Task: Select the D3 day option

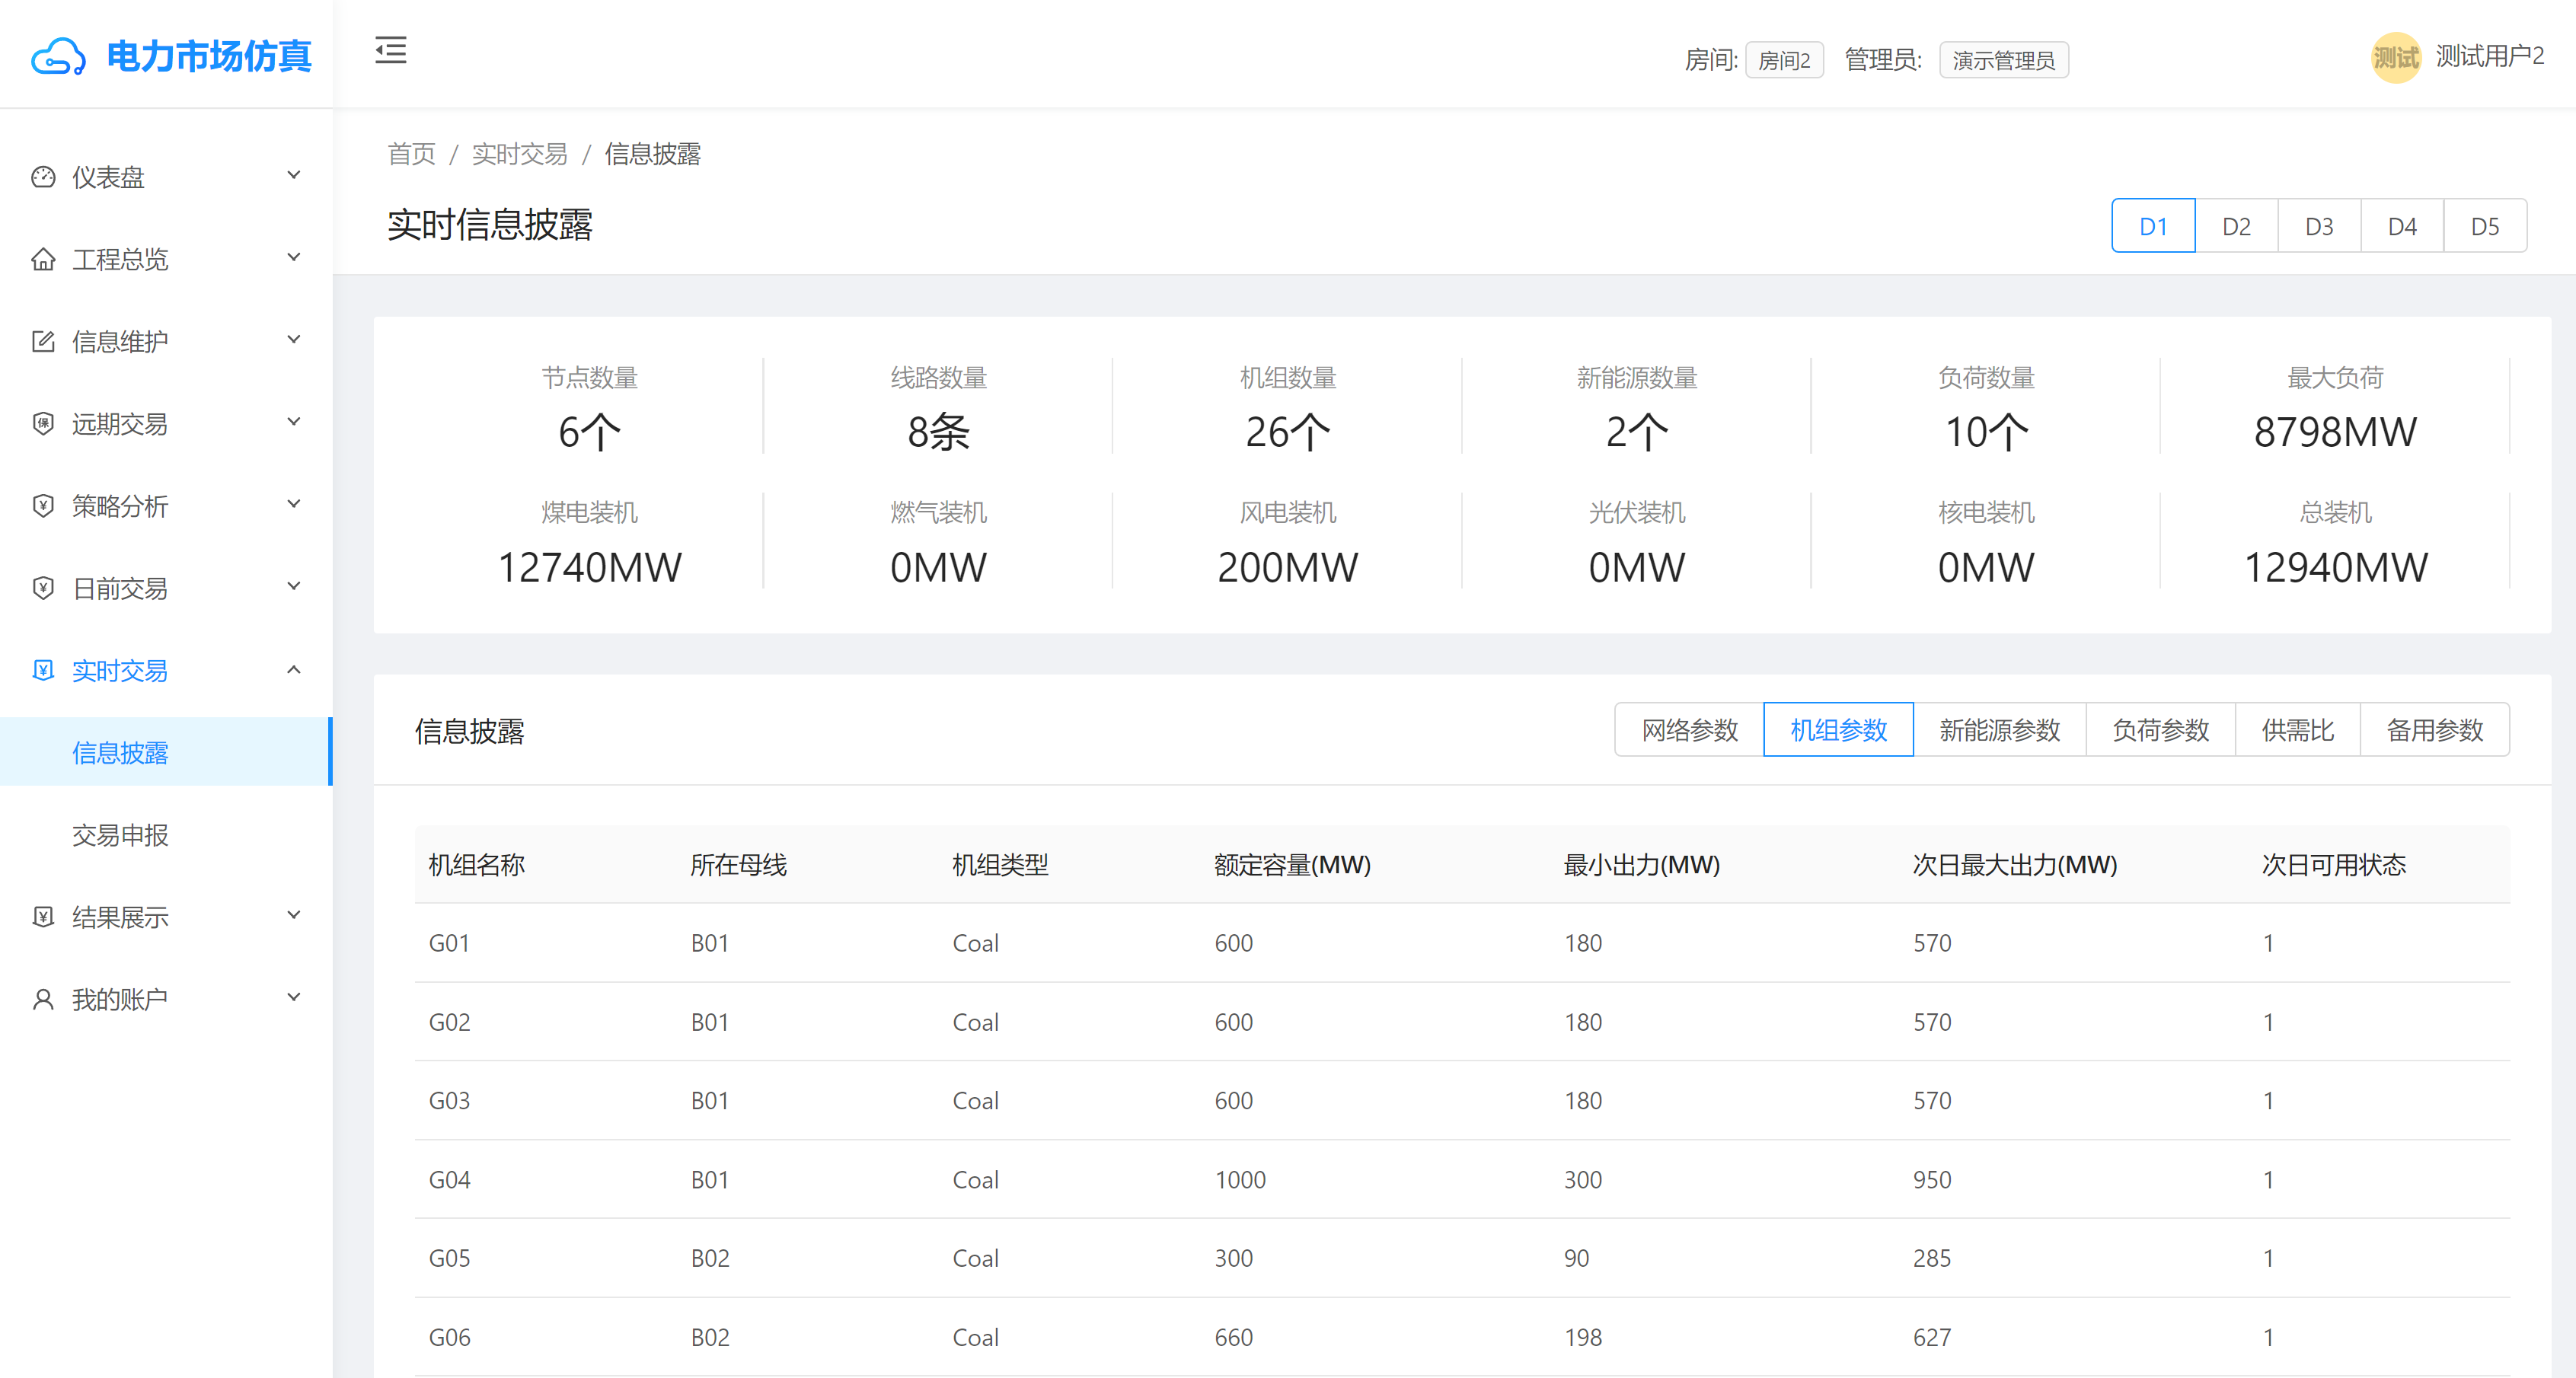Action: [x=2319, y=226]
